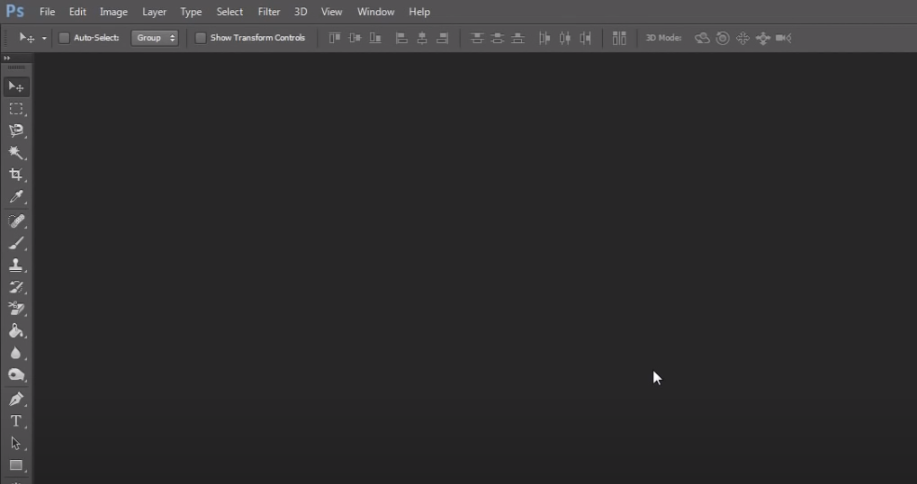This screenshot has height=484, width=917.
Task: Select the Eyedropper tool
Action: (16, 196)
